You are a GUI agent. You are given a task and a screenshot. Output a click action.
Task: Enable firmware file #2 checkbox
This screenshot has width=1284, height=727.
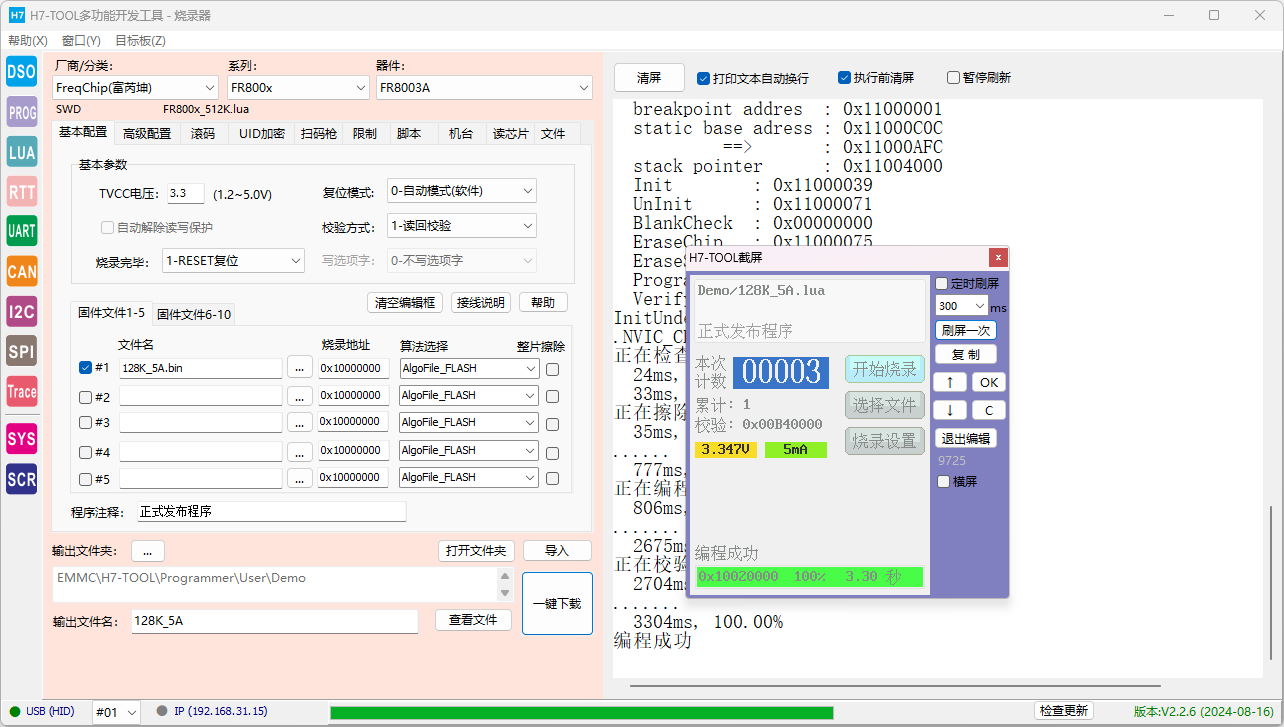click(85, 396)
